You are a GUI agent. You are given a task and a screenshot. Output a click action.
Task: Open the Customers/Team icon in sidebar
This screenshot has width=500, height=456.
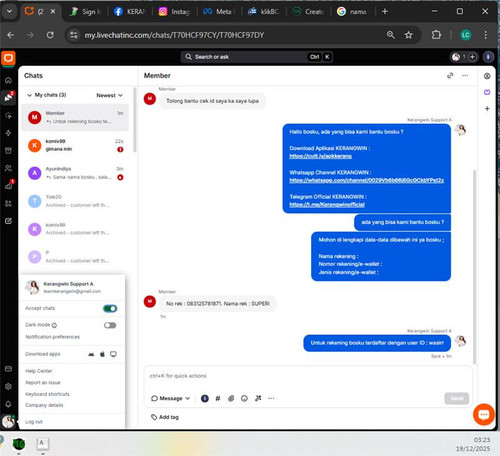9,168
